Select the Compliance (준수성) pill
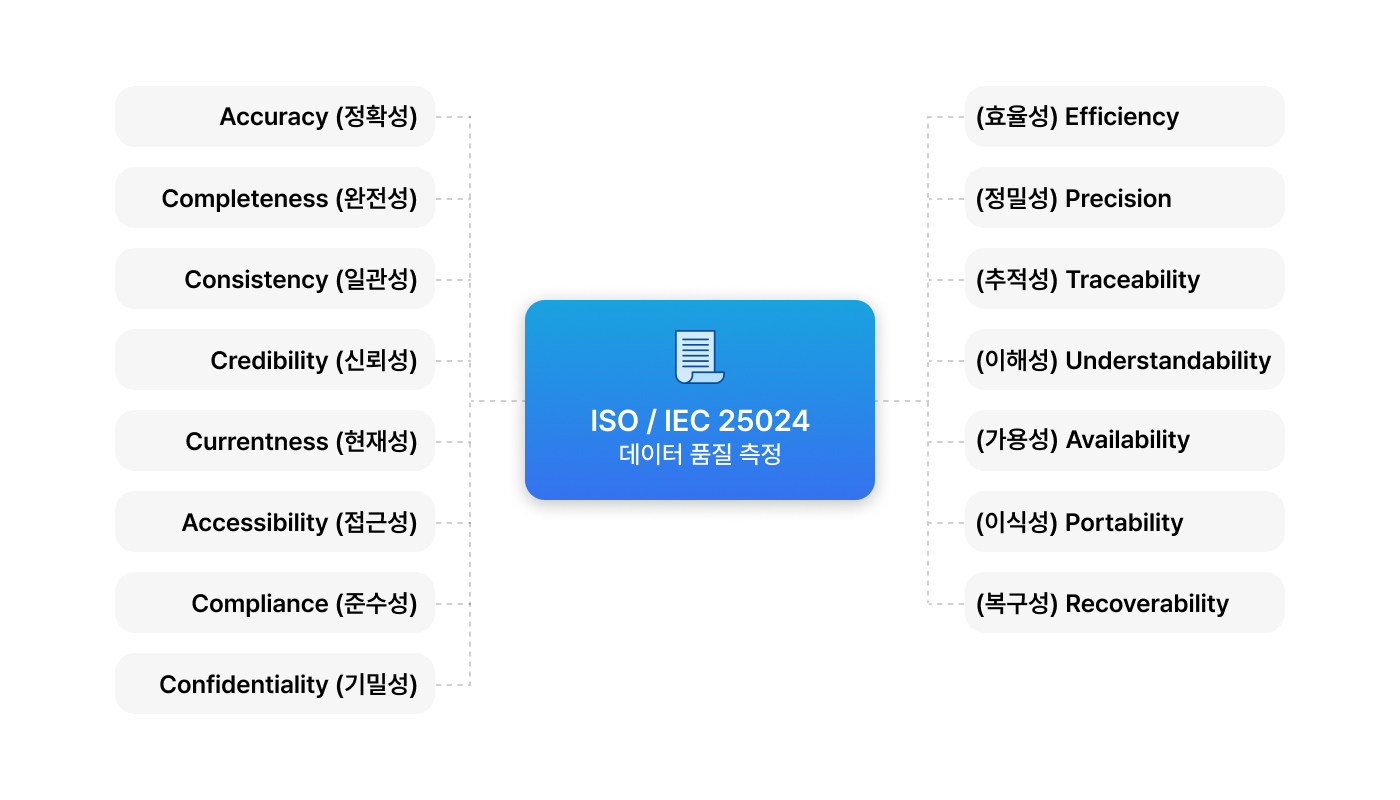This screenshot has height=800, width=1400. click(x=275, y=603)
